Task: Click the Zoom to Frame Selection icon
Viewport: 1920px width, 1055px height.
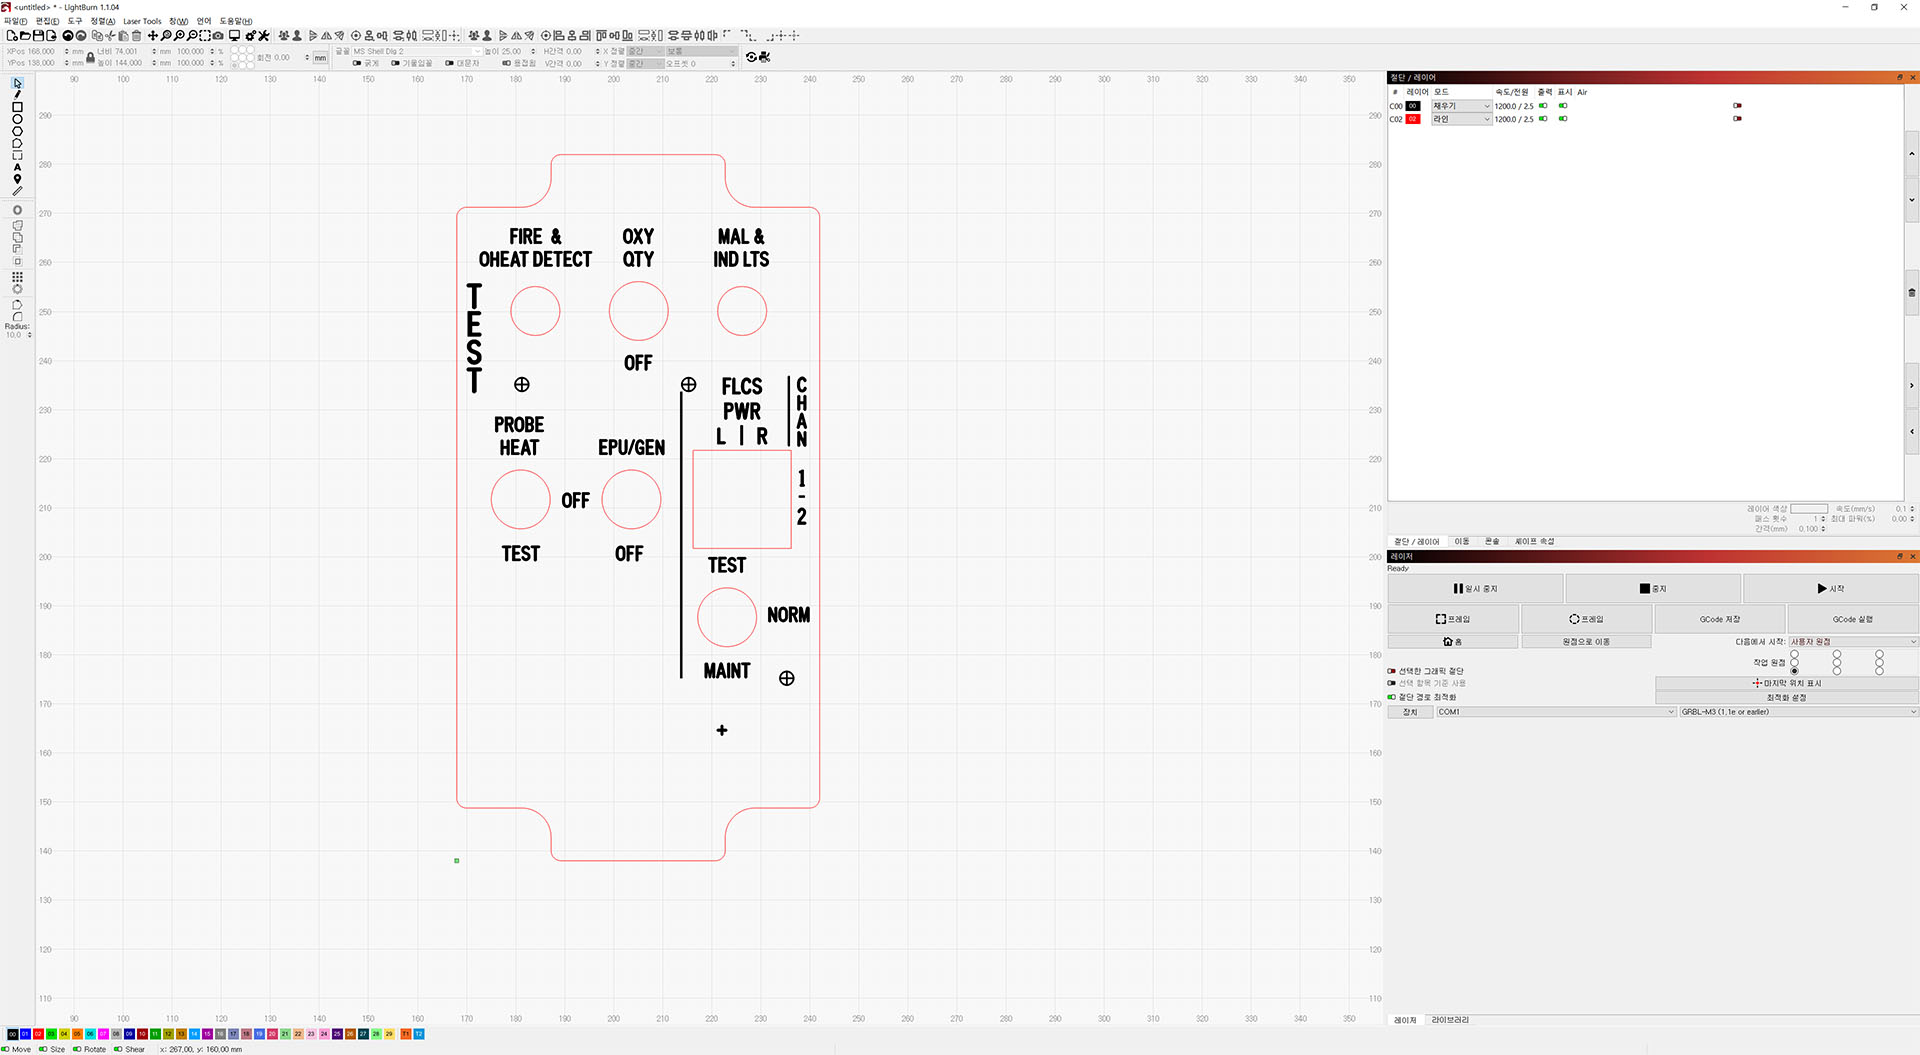Action: (205, 35)
